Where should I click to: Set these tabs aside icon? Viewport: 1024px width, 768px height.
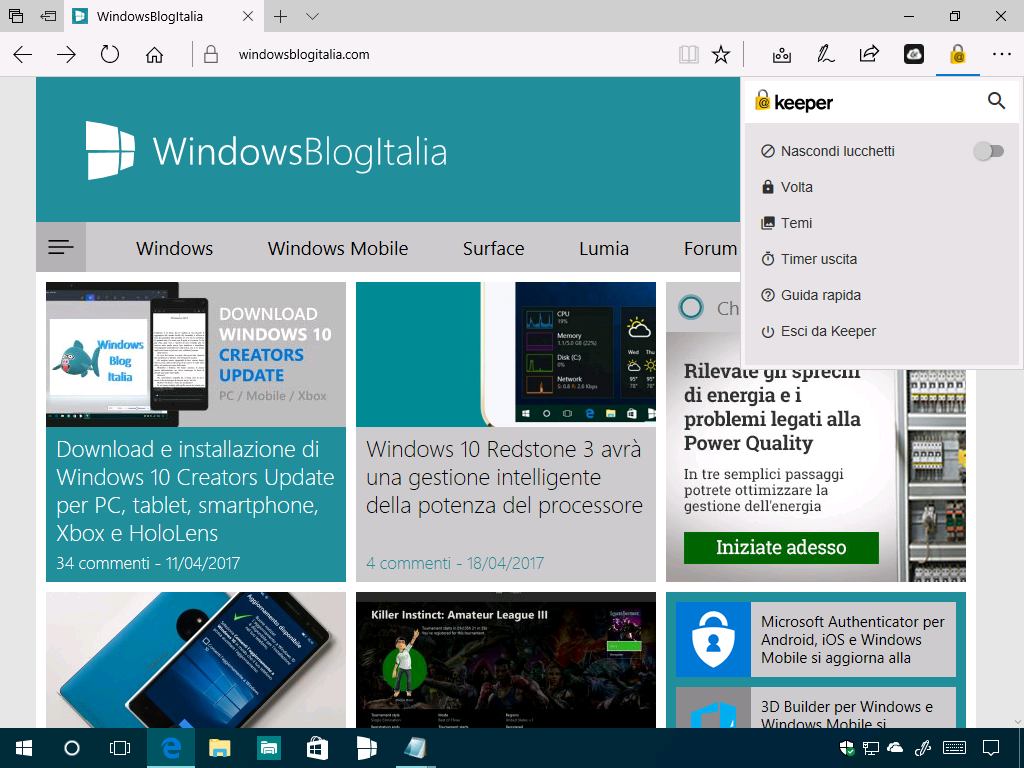coord(48,16)
